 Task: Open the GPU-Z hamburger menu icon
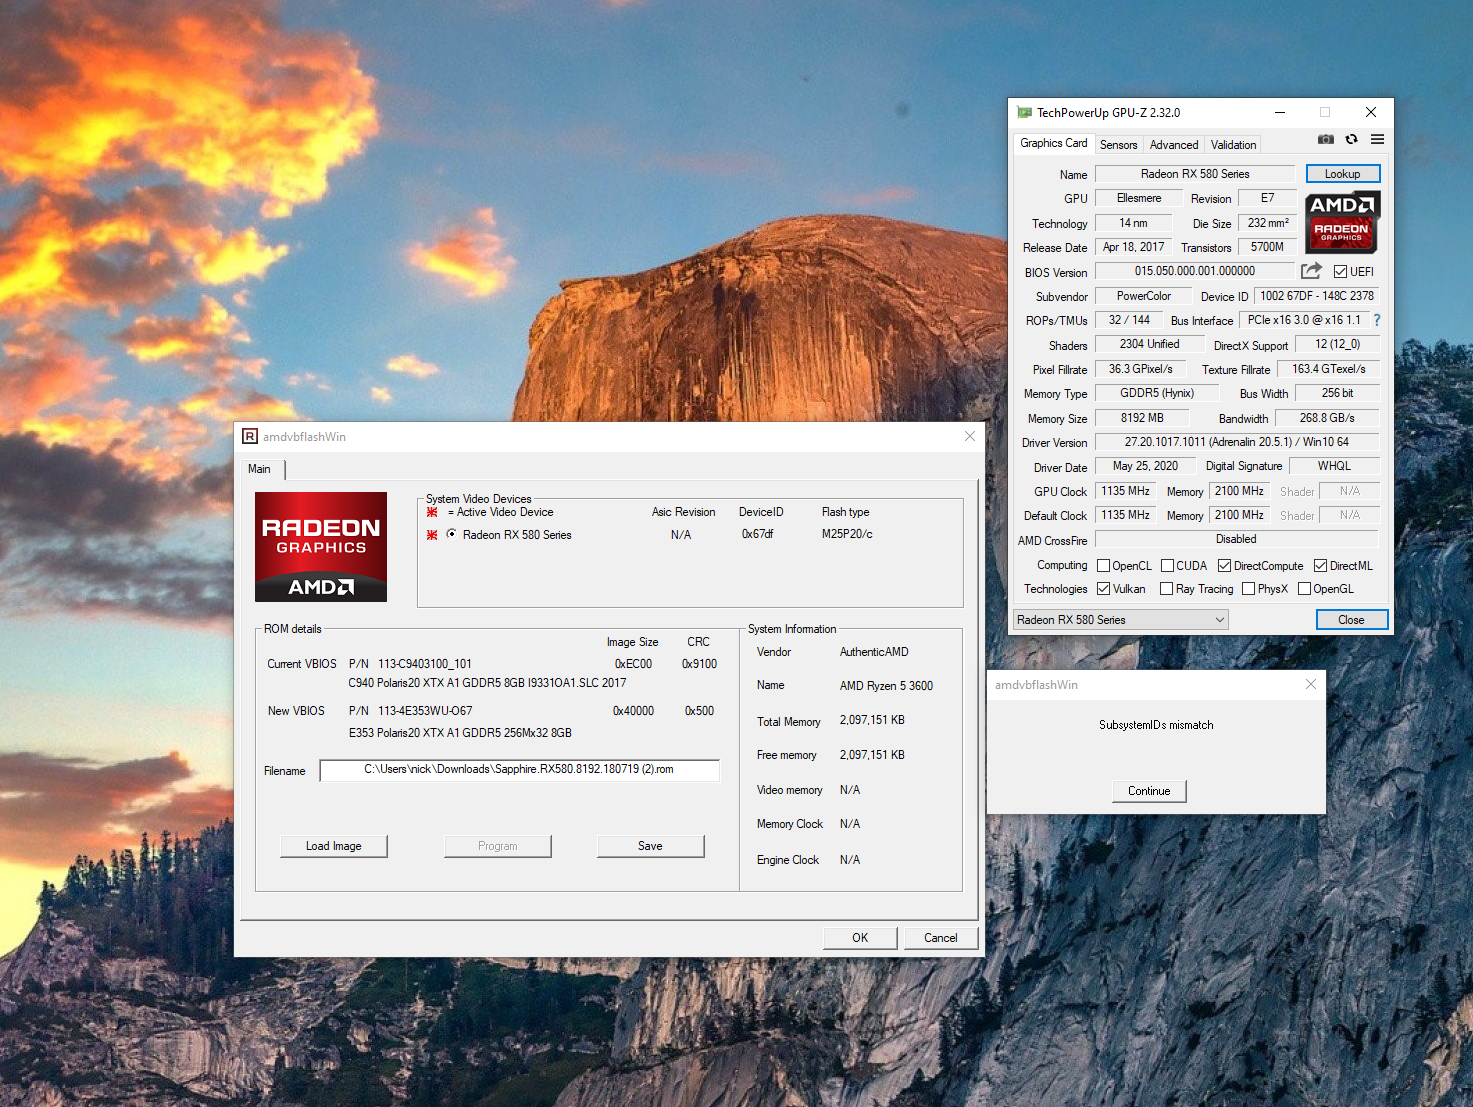coord(1377,139)
